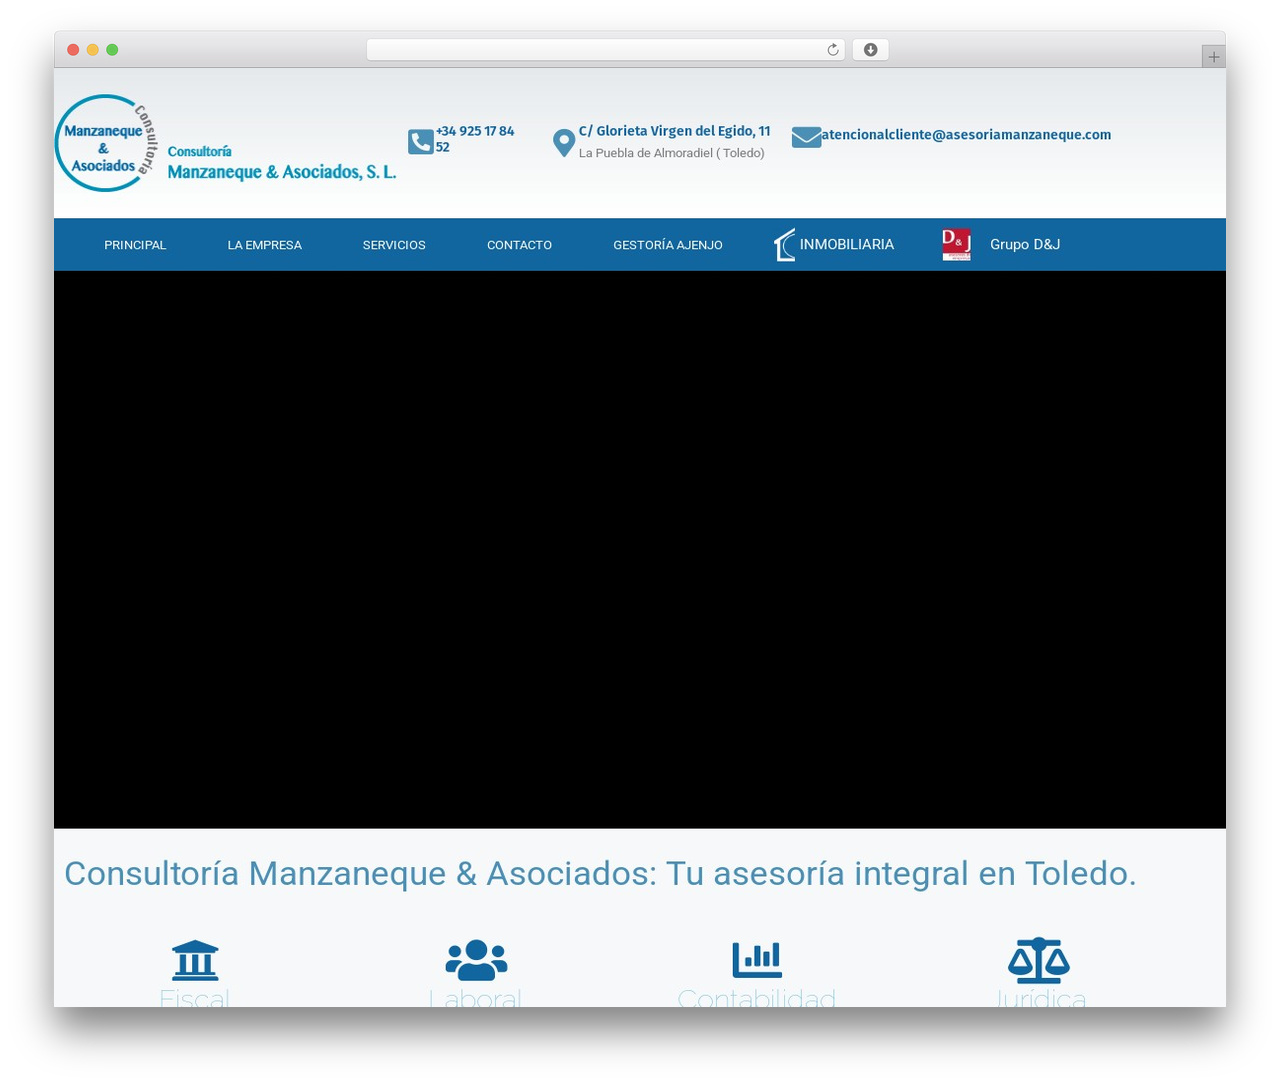Open the PRINCIPAL menu item
Screen dimensions: 1280x1084
(x=135, y=245)
